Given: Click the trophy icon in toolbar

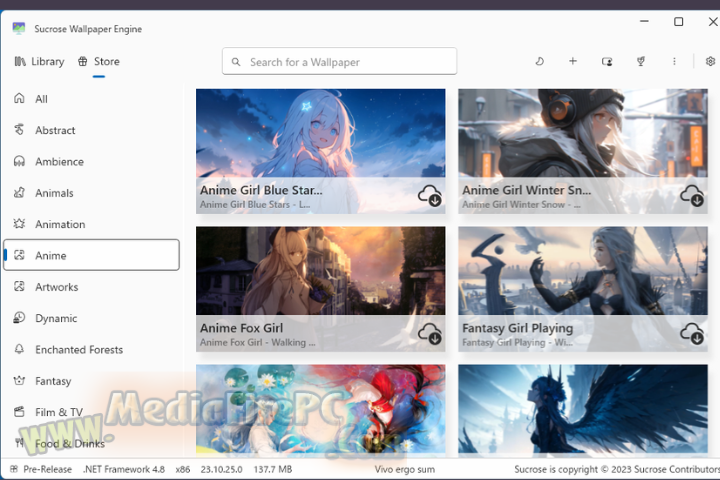Looking at the screenshot, I should pos(641,61).
